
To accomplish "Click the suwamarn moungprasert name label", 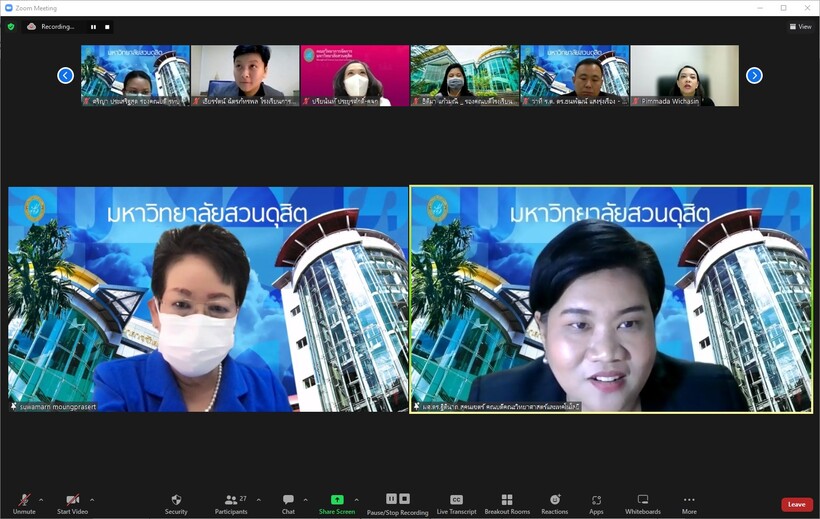I will tap(58, 407).
